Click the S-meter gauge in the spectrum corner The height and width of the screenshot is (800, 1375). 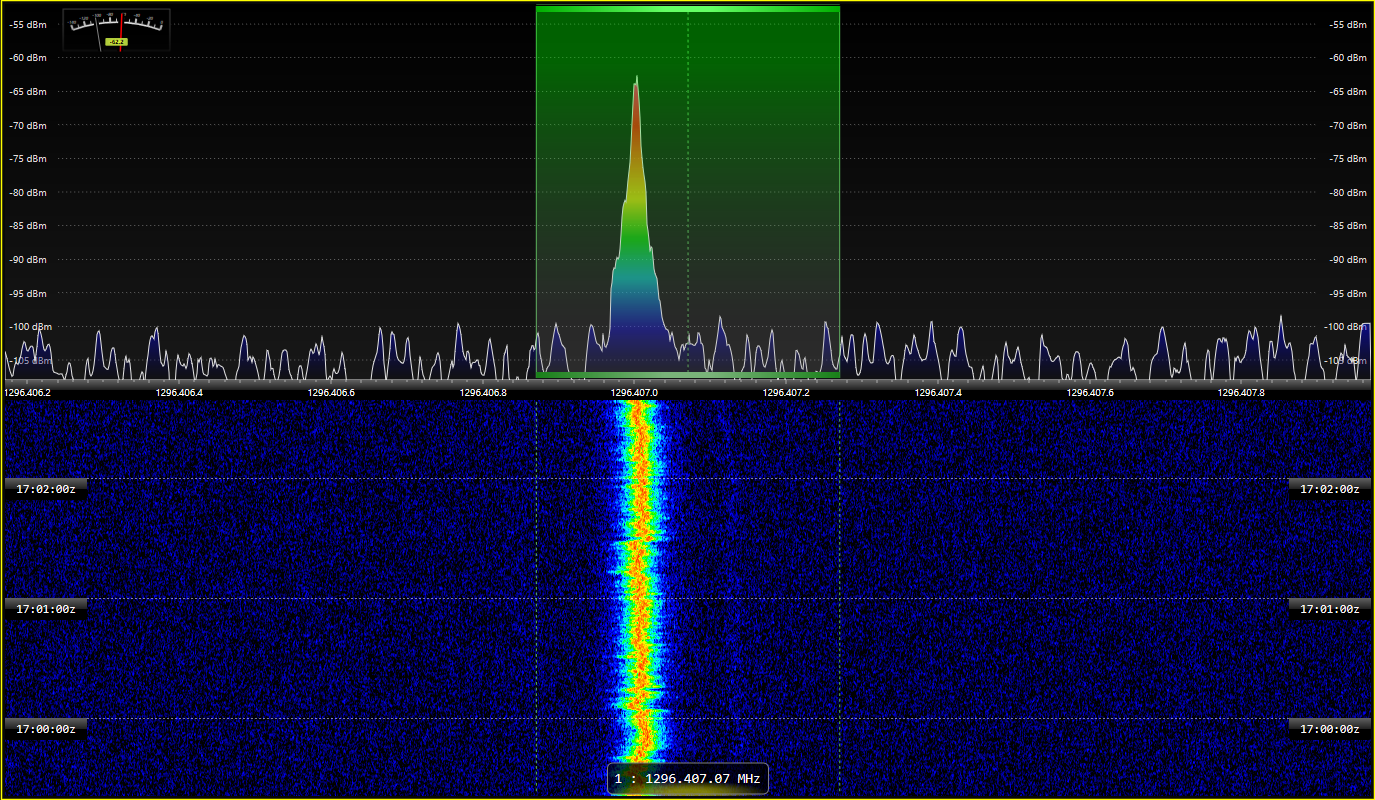[x=116, y=28]
